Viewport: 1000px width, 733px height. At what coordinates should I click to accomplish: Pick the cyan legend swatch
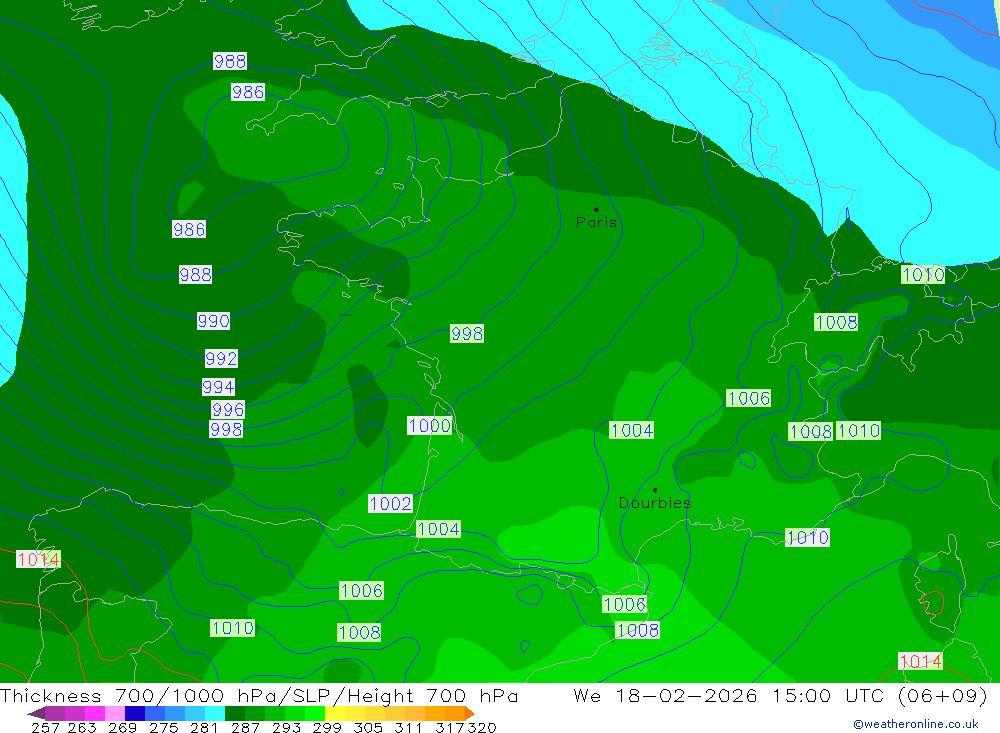[x=215, y=713]
